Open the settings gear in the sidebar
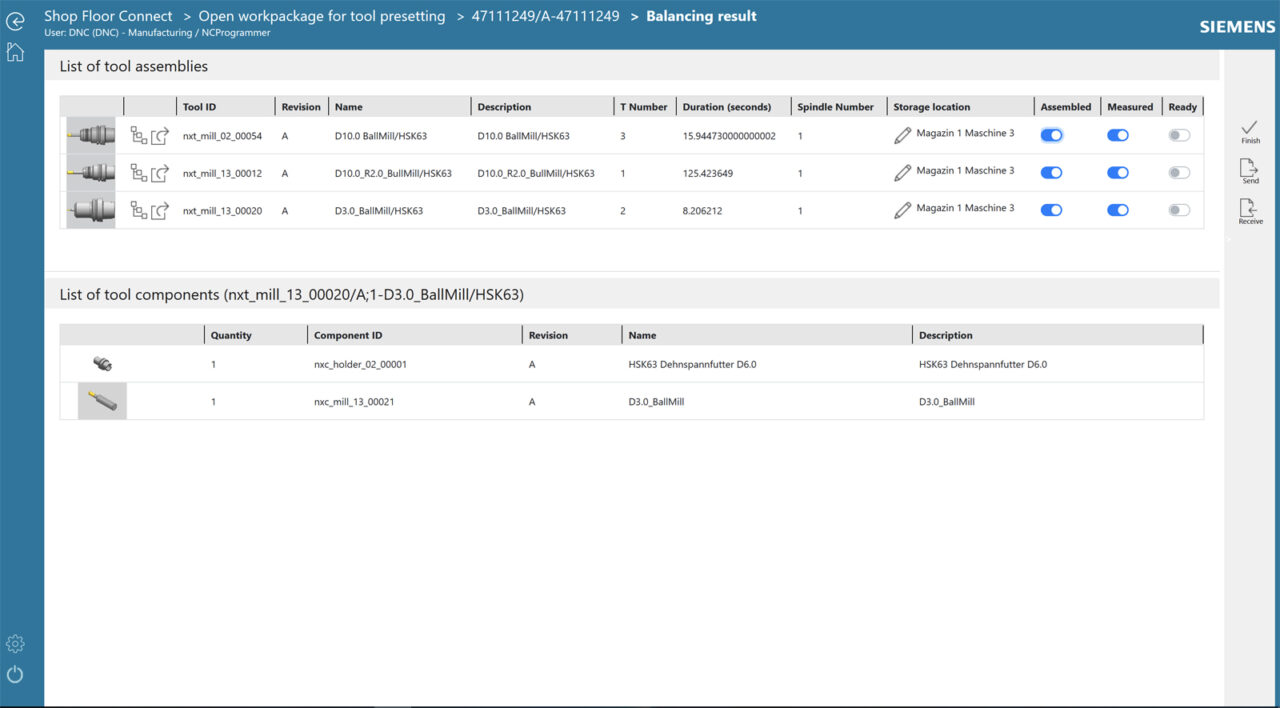The height and width of the screenshot is (708, 1280). click(x=14, y=643)
